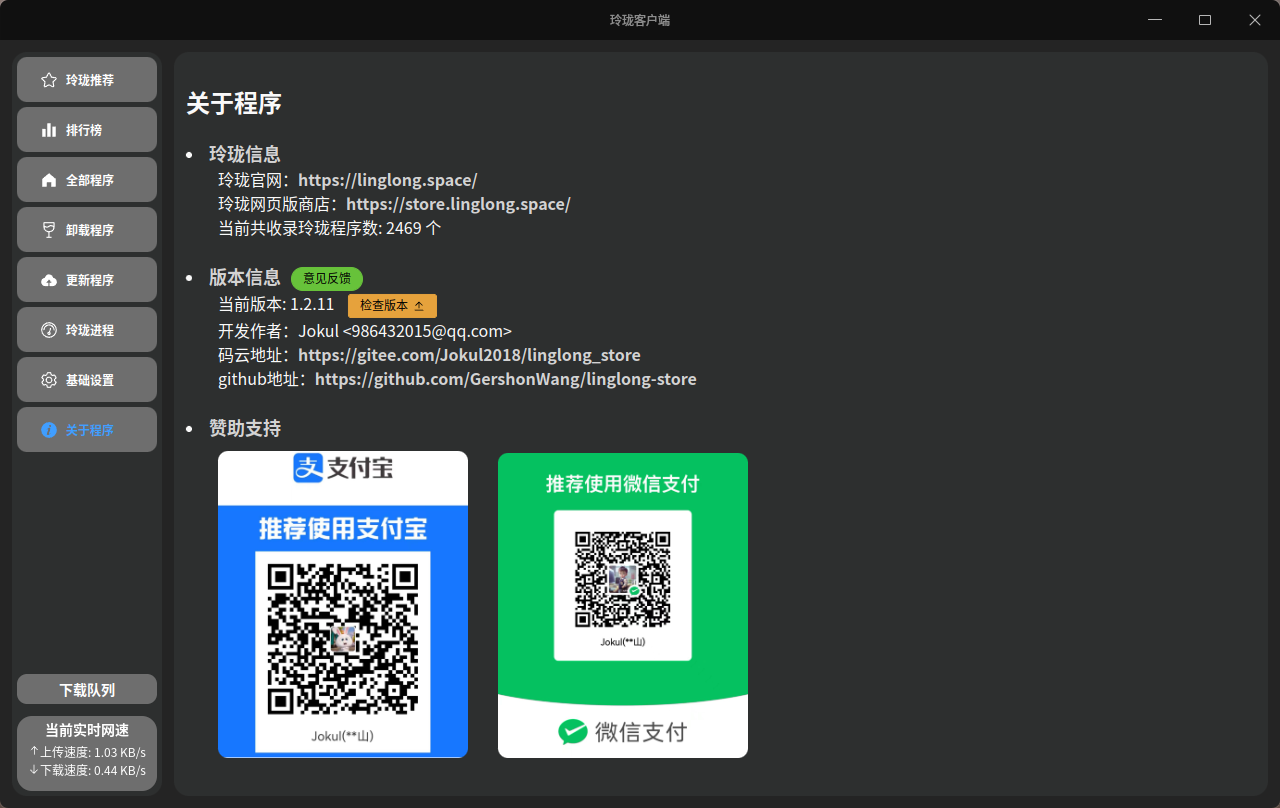
Task: Switch to the 排行榜 page
Action: [x=87, y=130]
